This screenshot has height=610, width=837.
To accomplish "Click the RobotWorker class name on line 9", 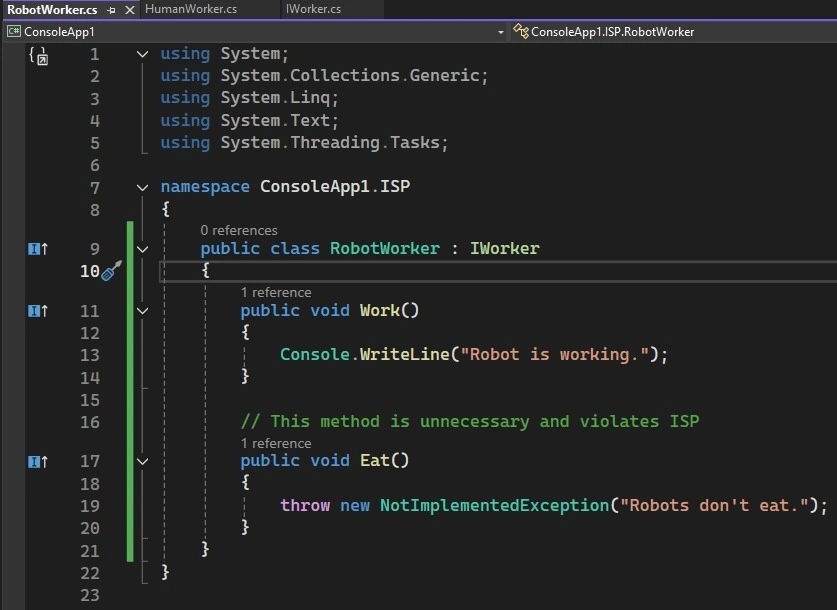I will (384, 249).
